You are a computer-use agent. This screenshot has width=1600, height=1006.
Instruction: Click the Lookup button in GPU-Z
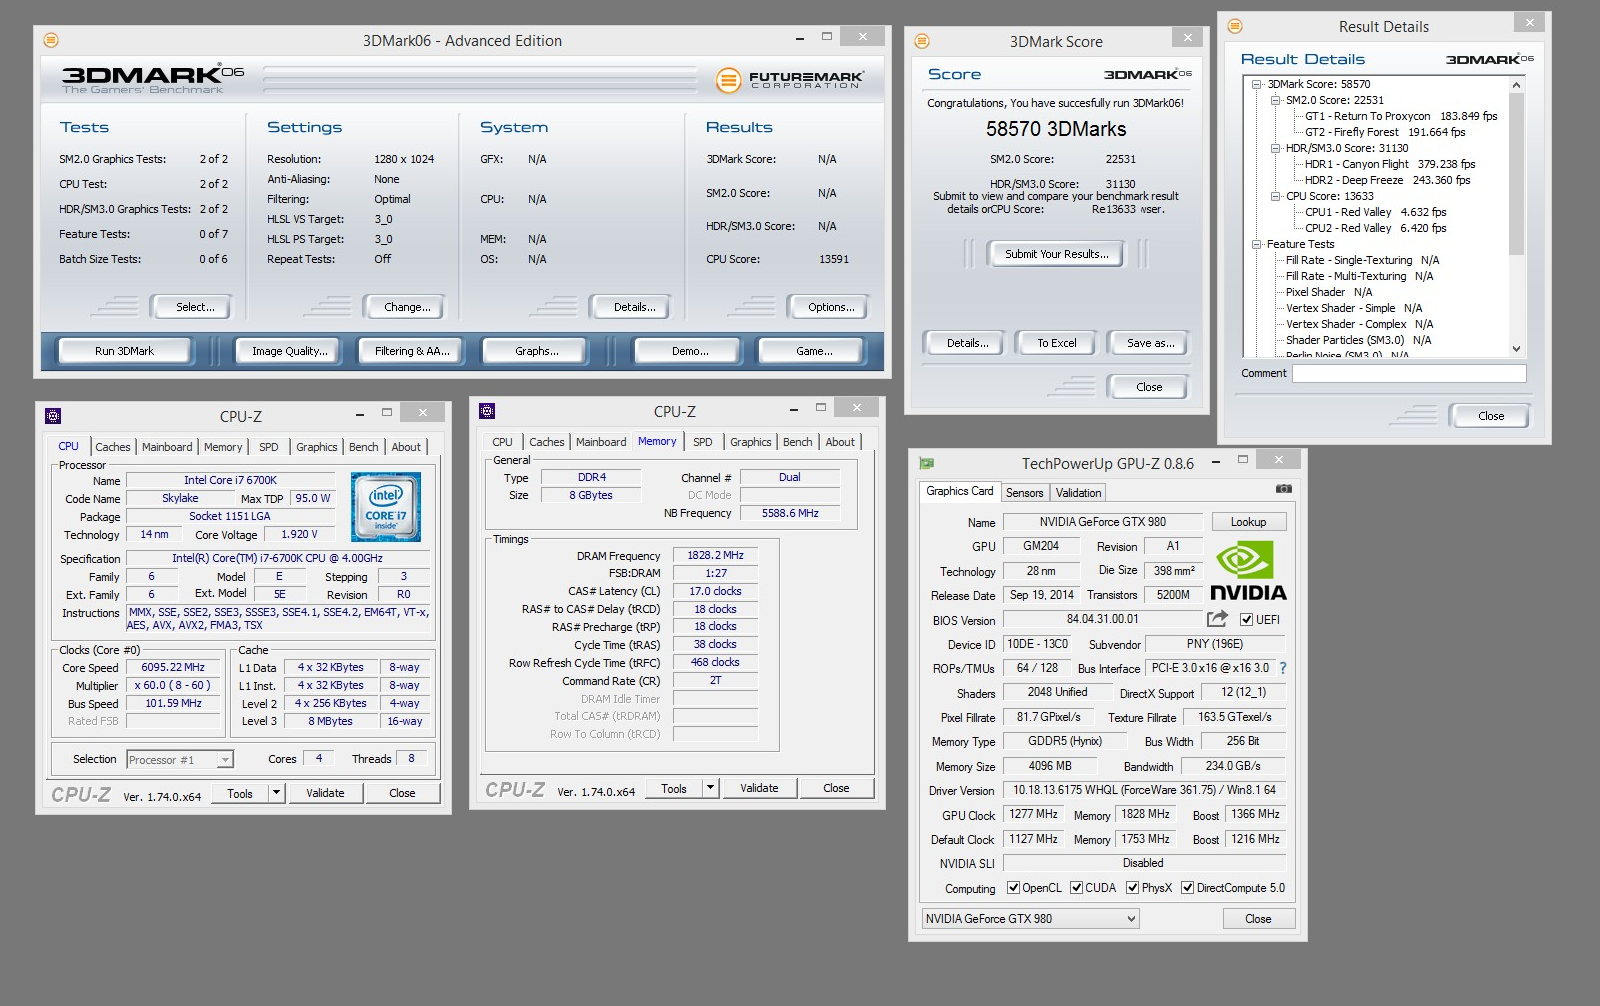pyautogui.click(x=1248, y=522)
